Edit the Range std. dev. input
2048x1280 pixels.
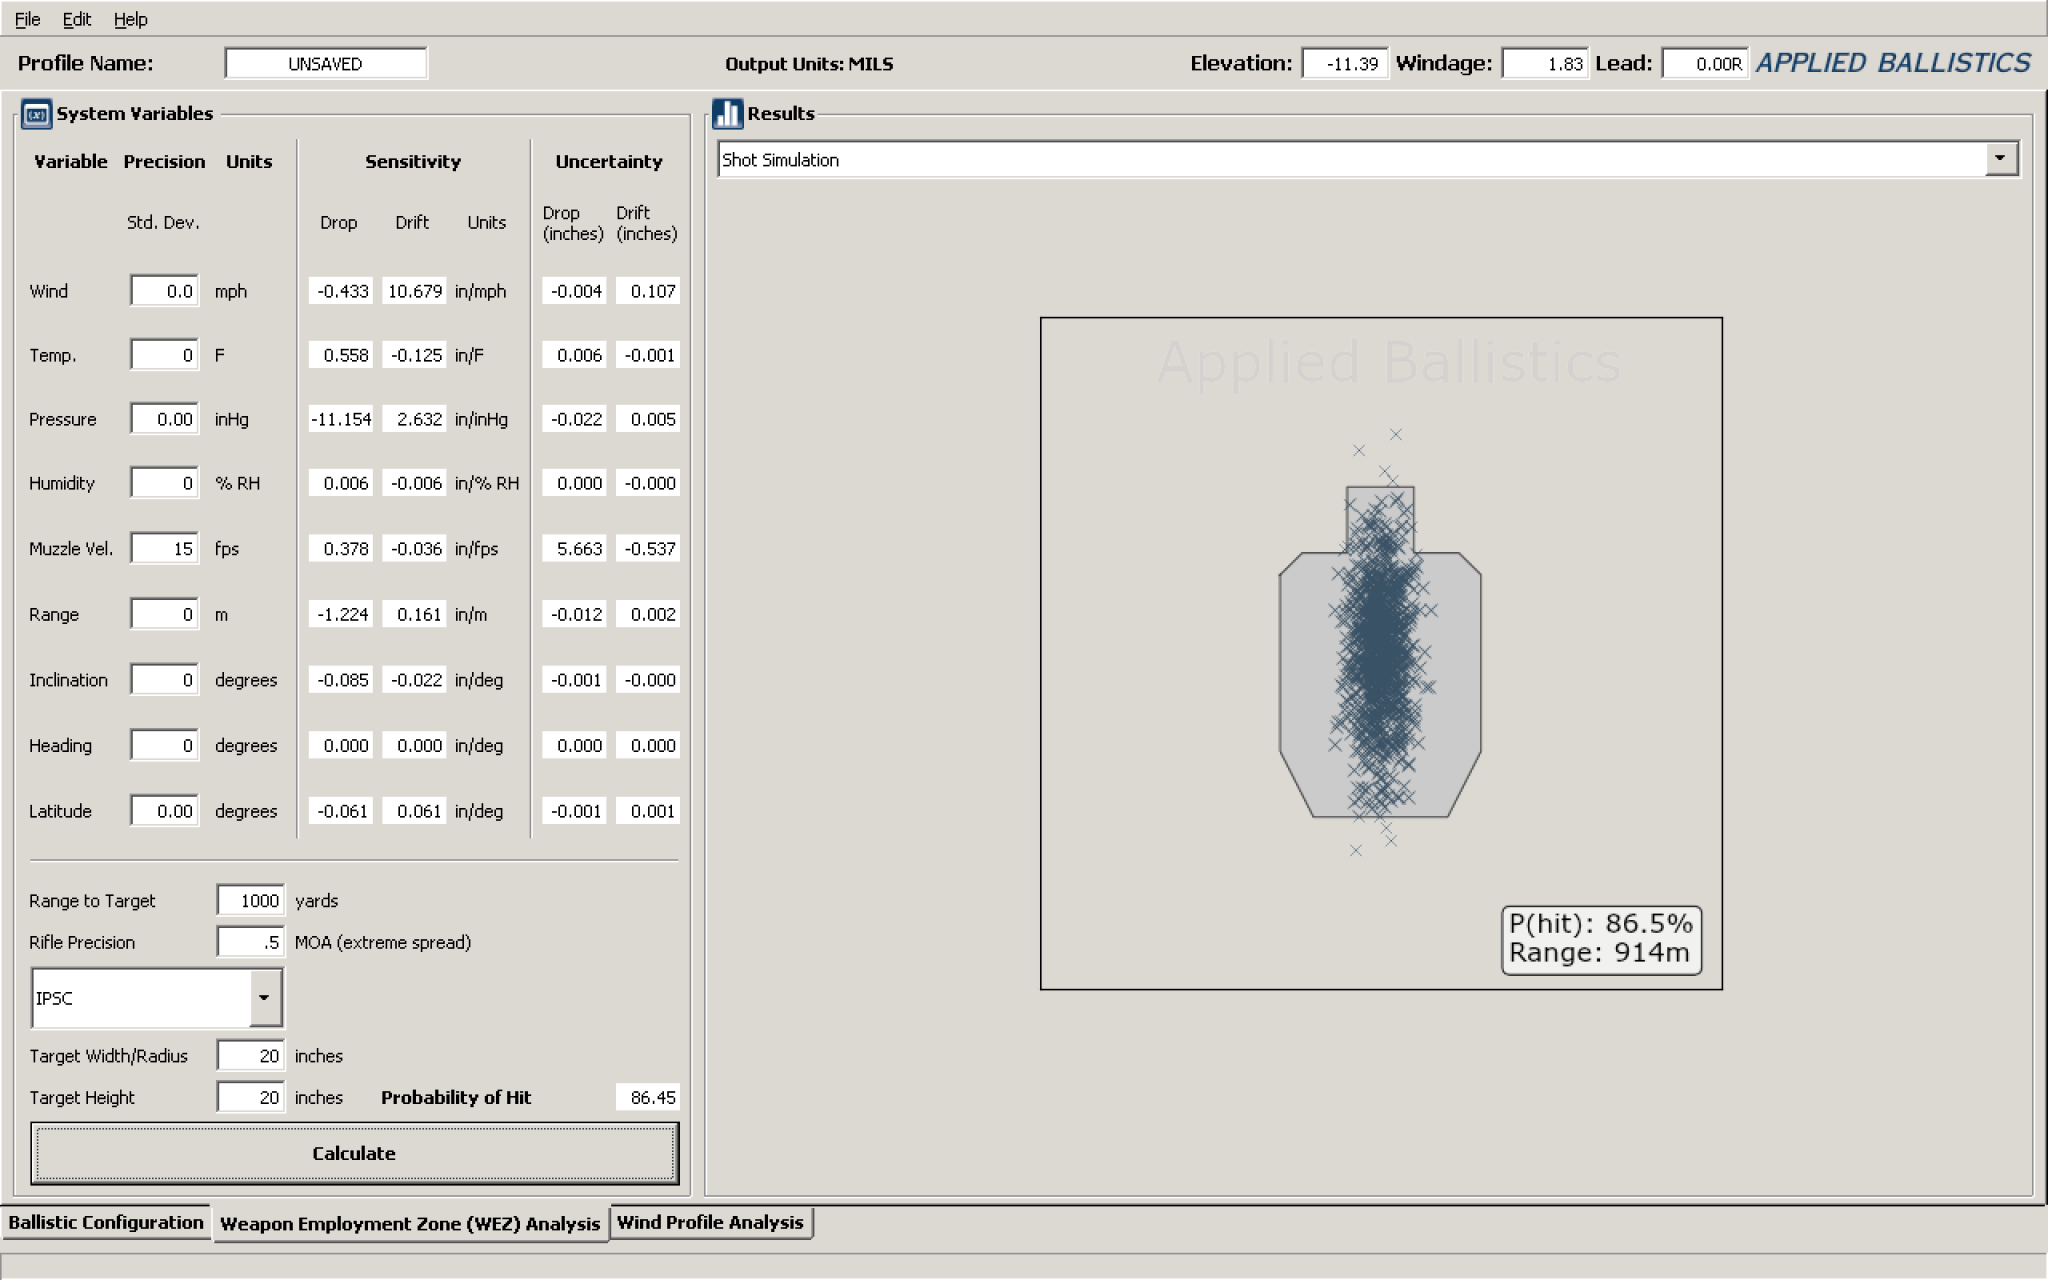click(164, 614)
